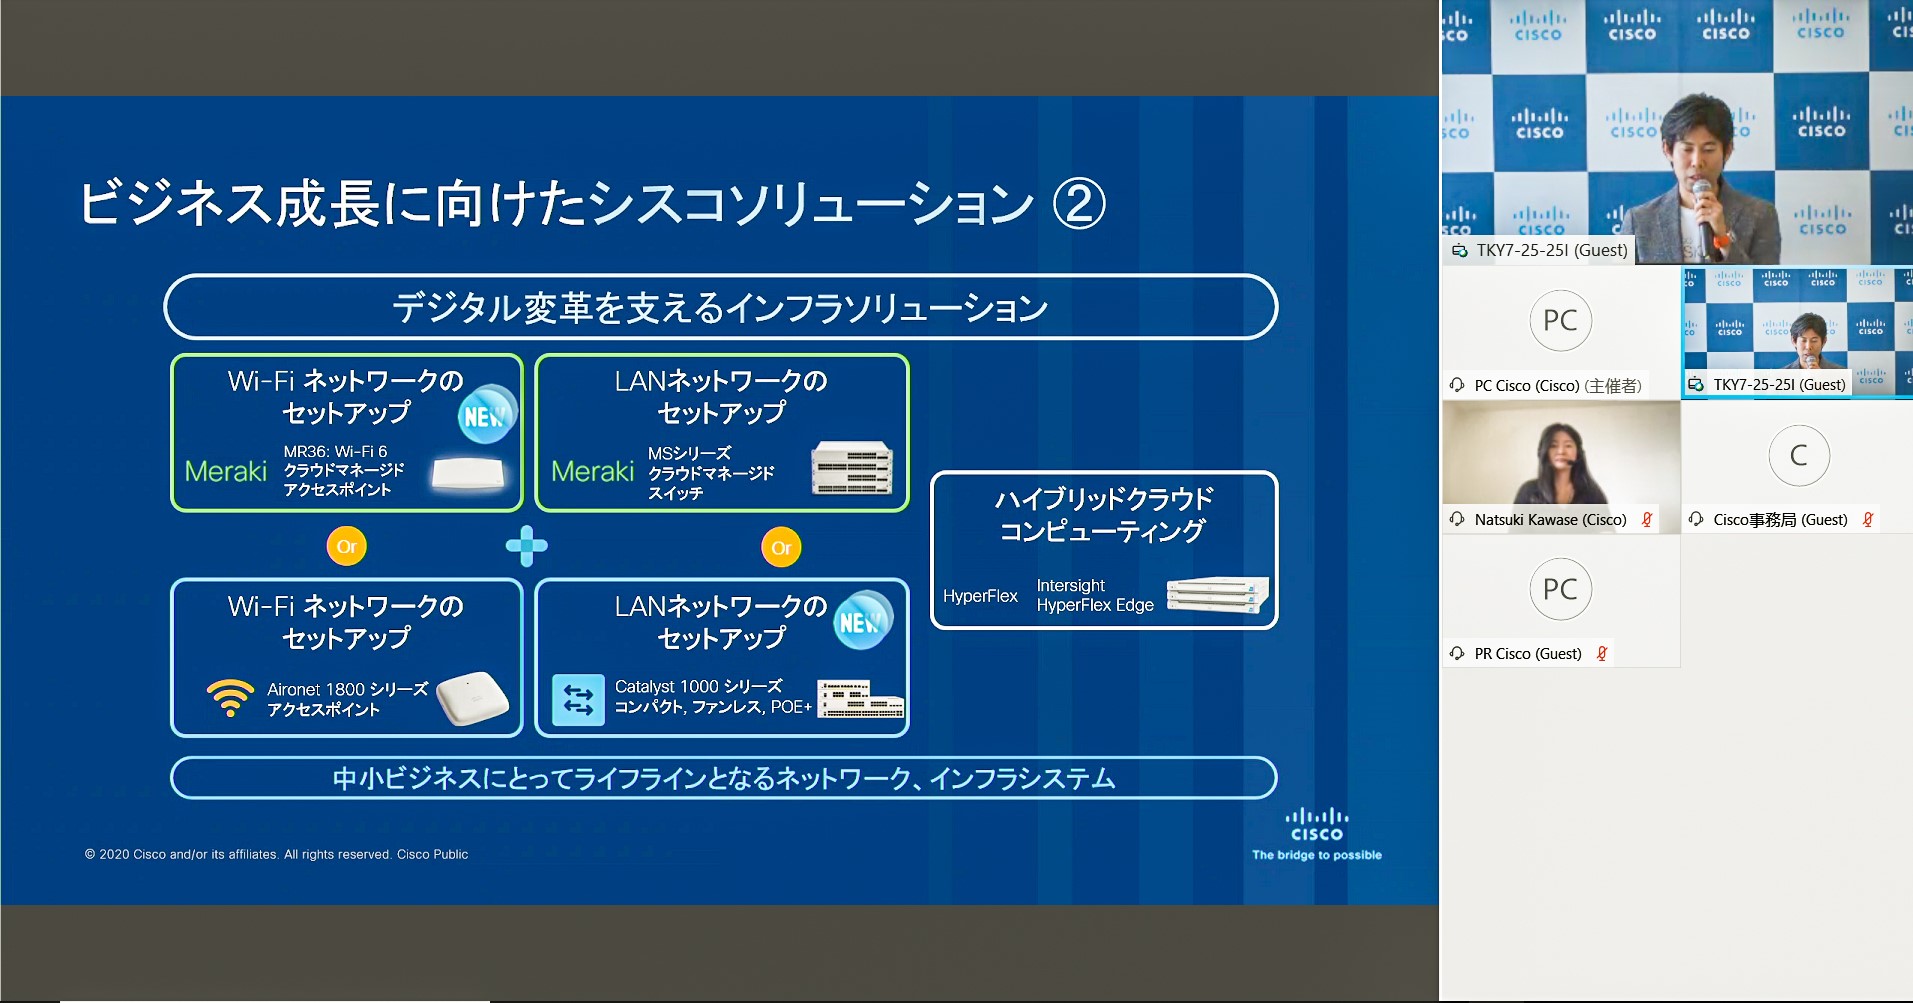Click the ハイブリッドクラウド コンピューティング heading
1913x1003 pixels.
[x=1103, y=514]
